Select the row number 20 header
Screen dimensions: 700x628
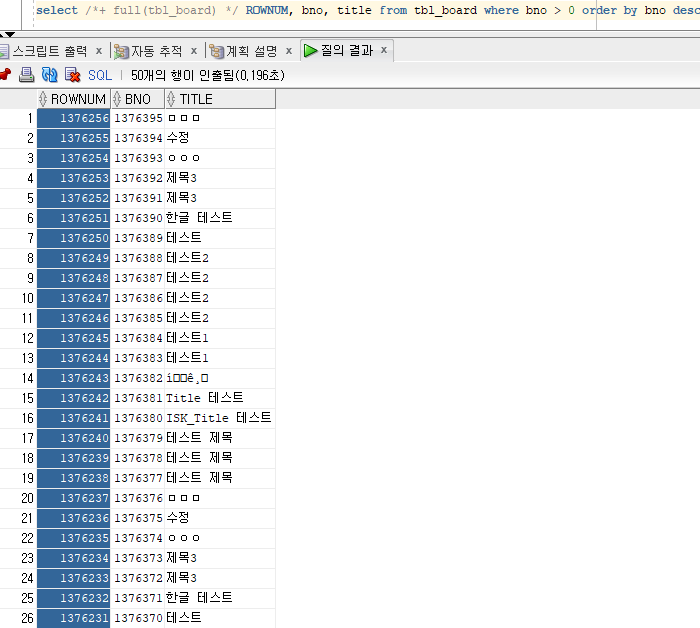pyautogui.click(x=18, y=498)
